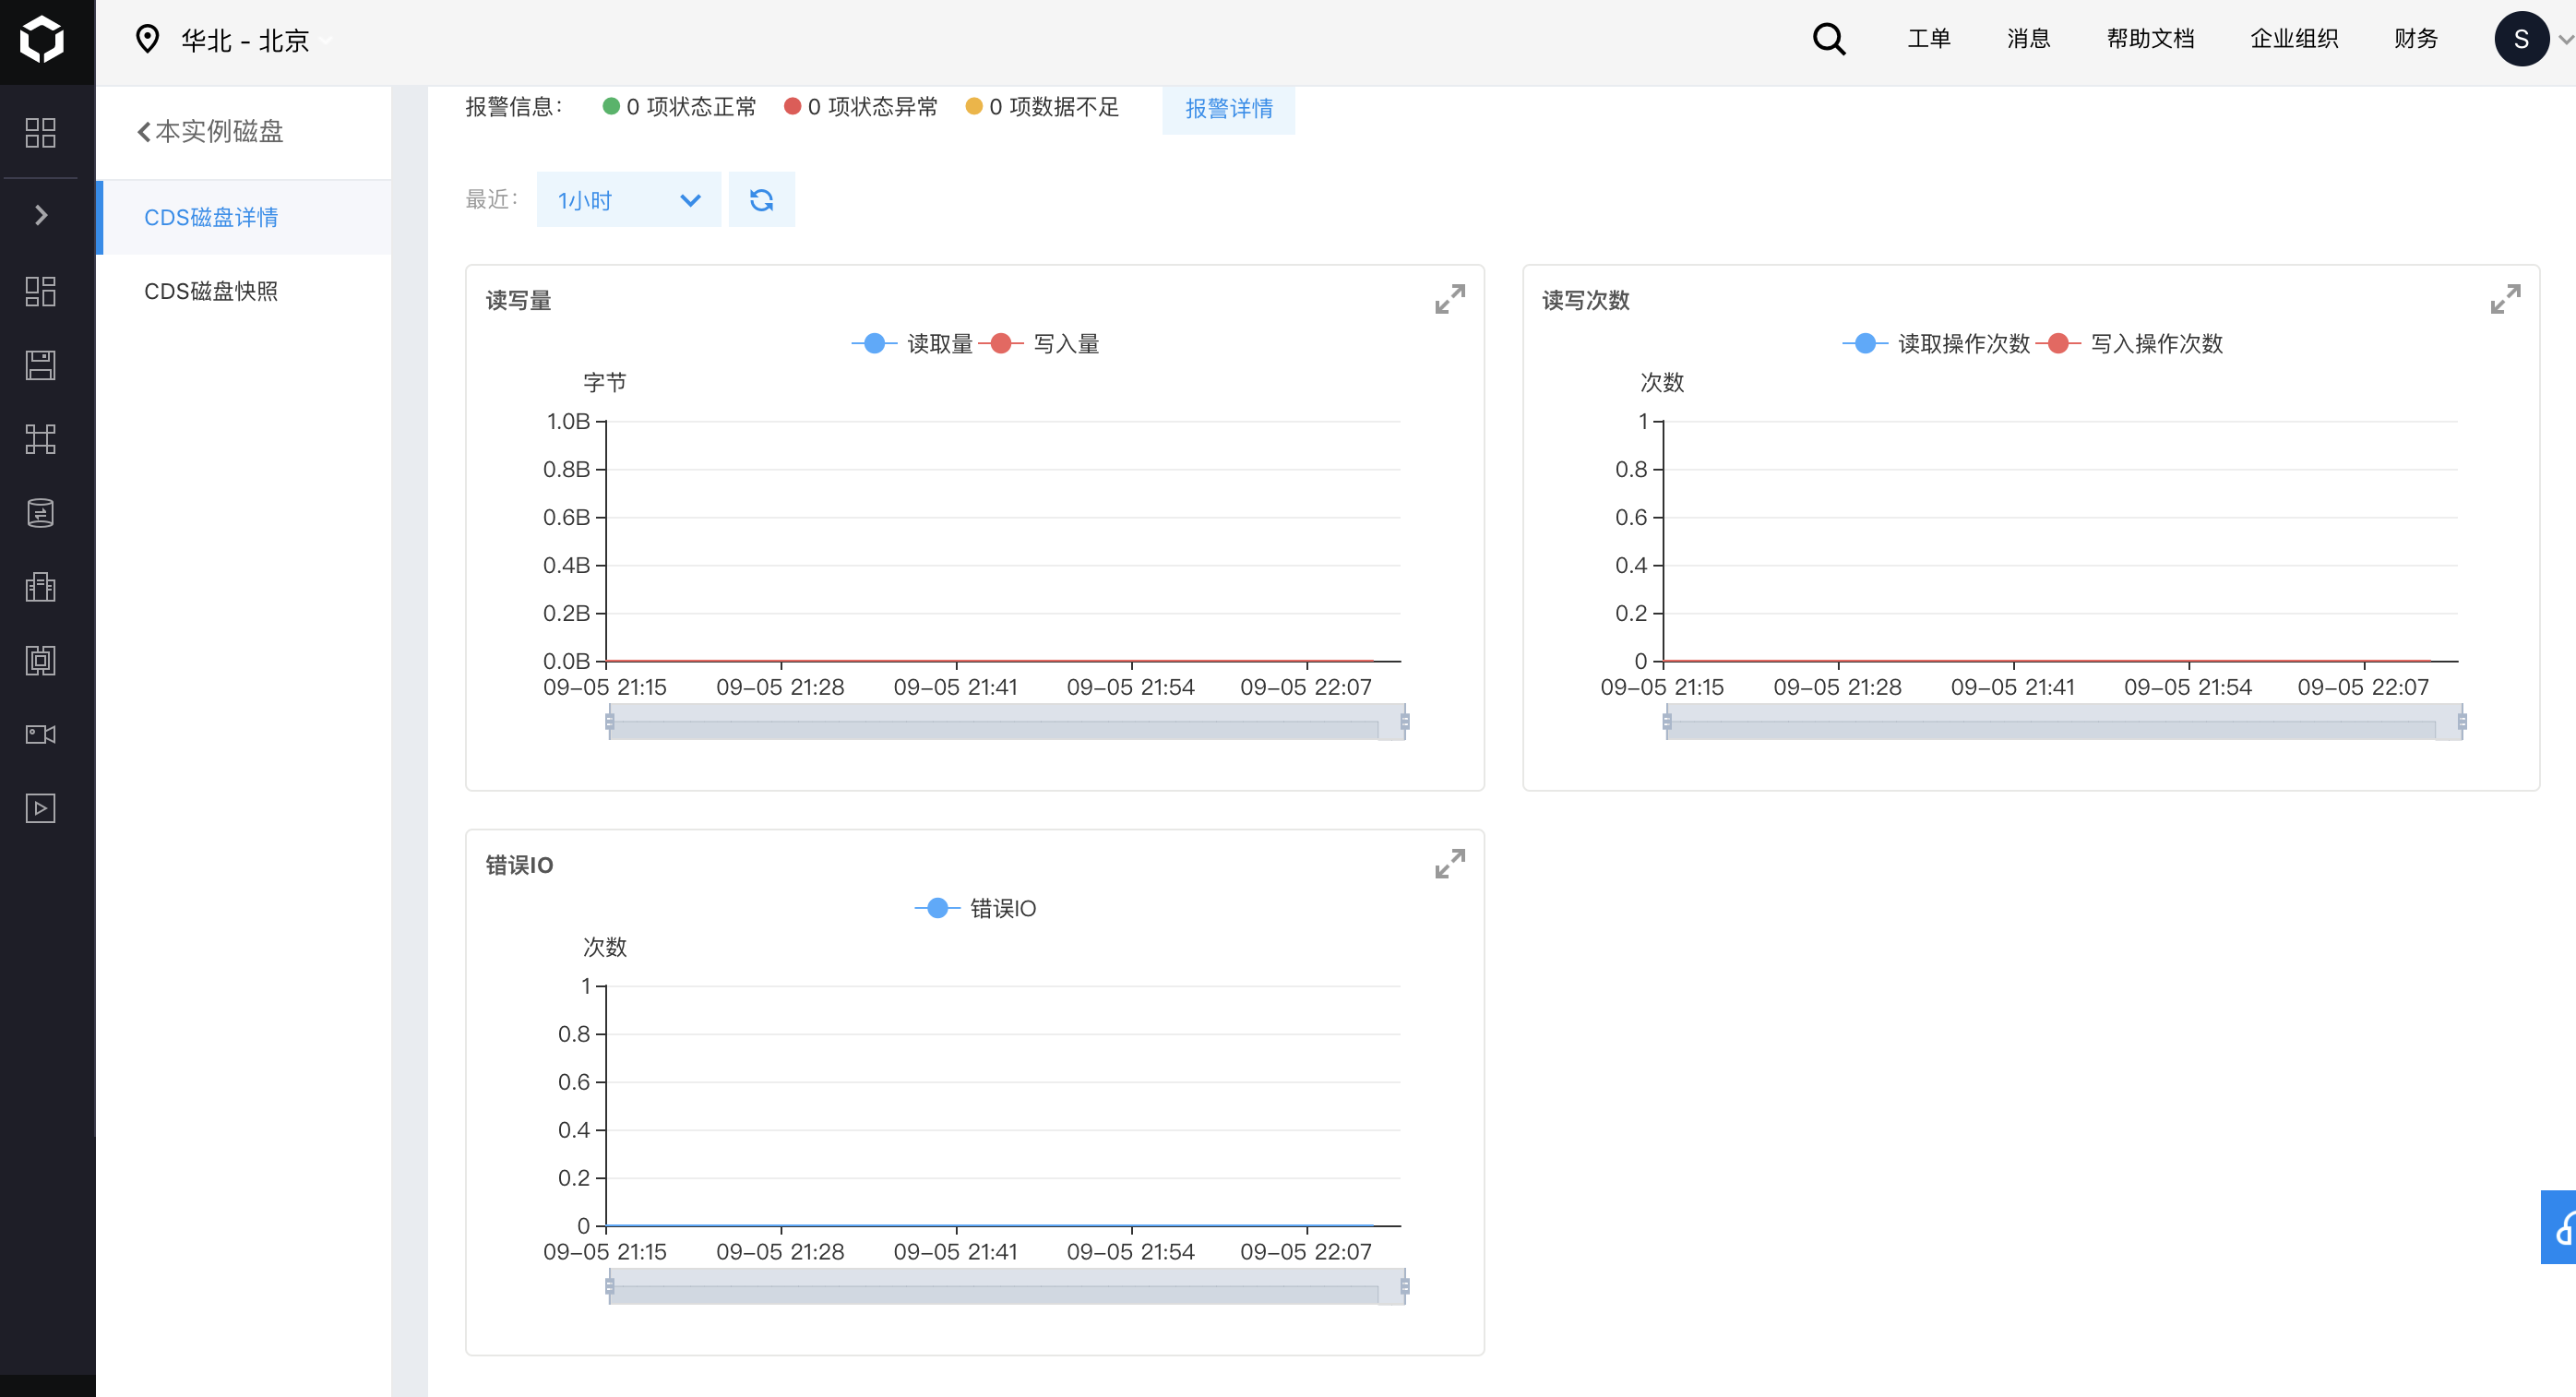Image resolution: width=2576 pixels, height=1397 pixels.
Task: Expand the 读写次数 chart to fullscreen
Action: [x=2505, y=298]
